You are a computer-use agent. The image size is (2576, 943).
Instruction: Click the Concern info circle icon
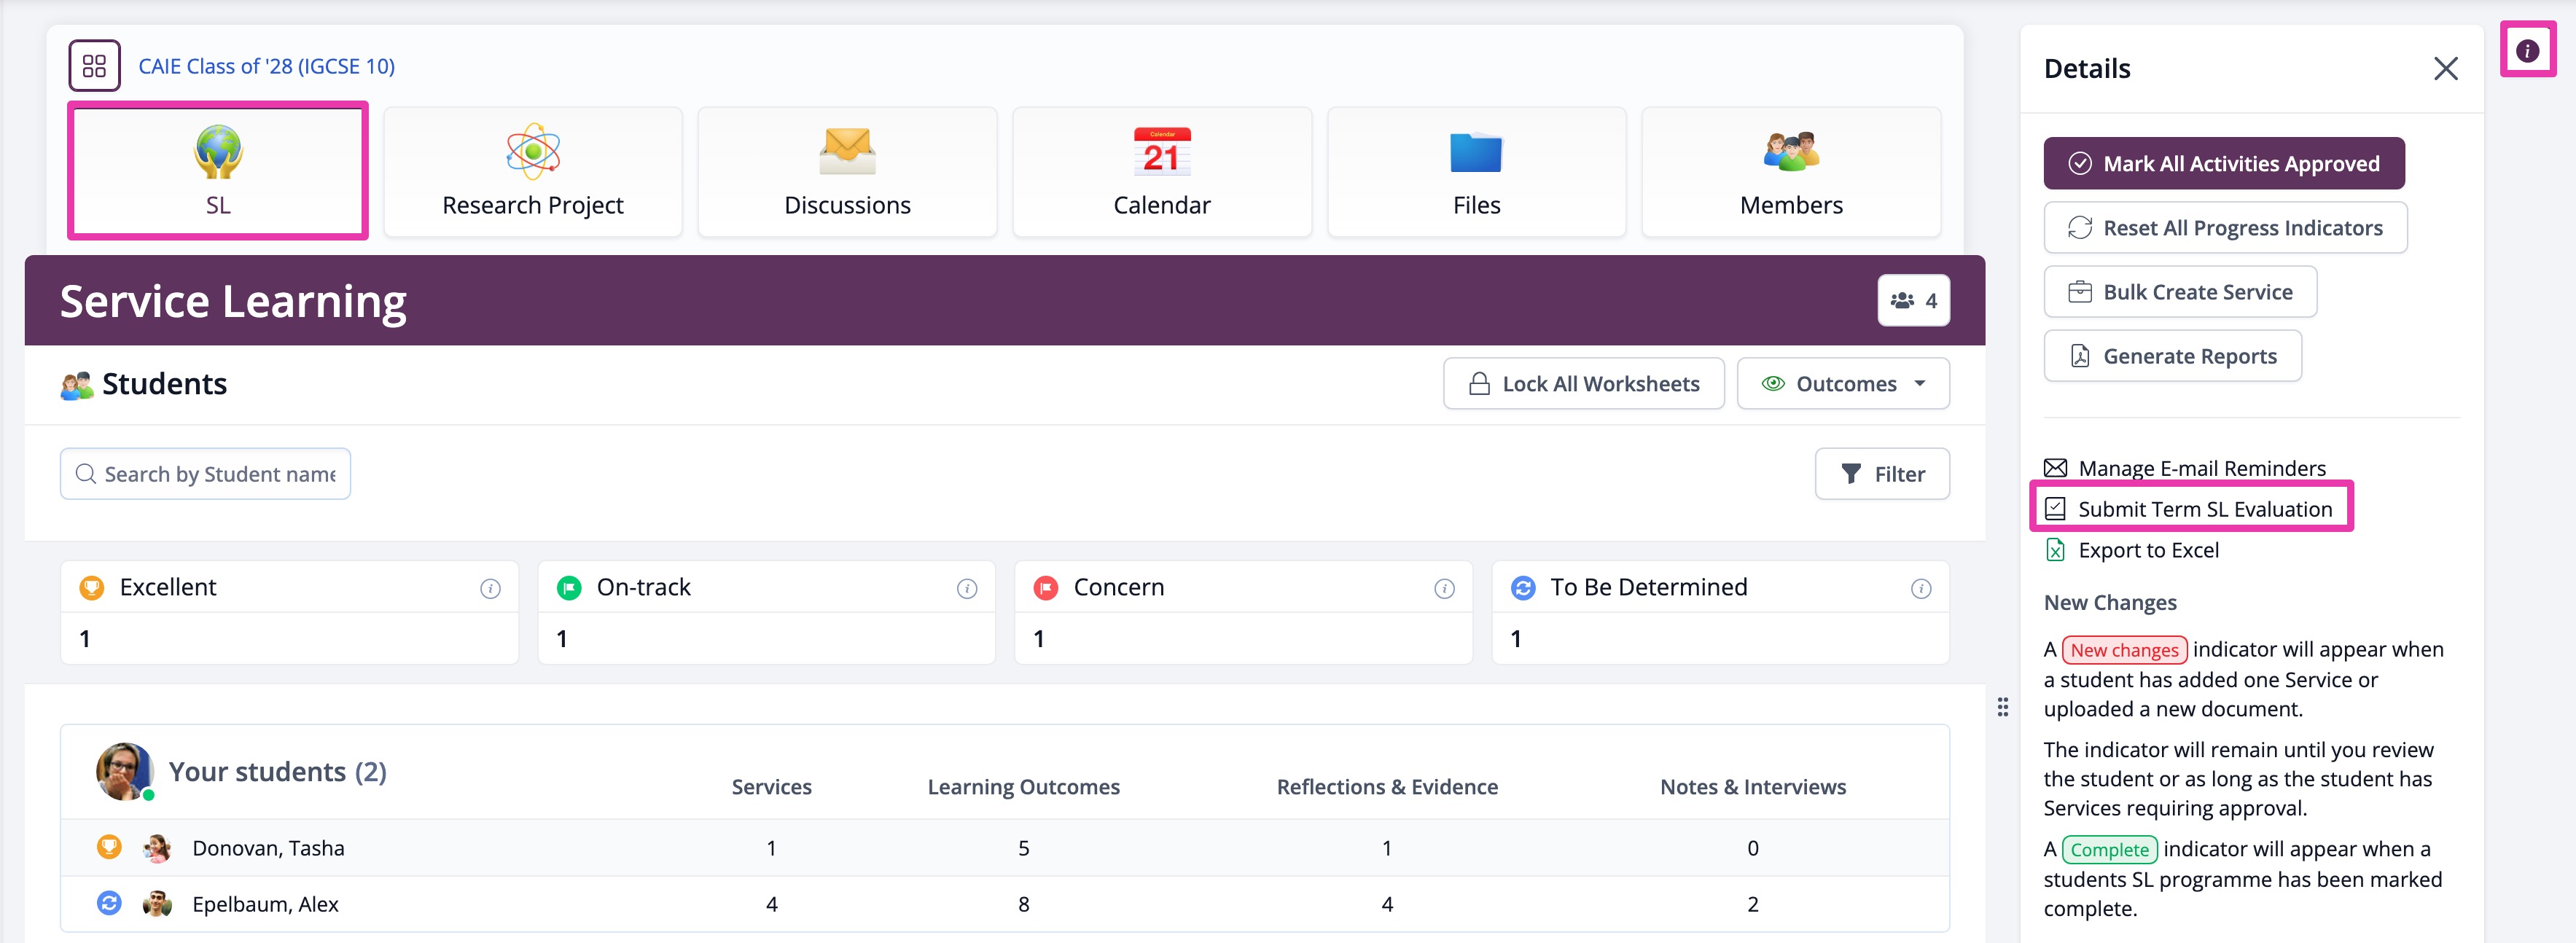tap(1444, 588)
